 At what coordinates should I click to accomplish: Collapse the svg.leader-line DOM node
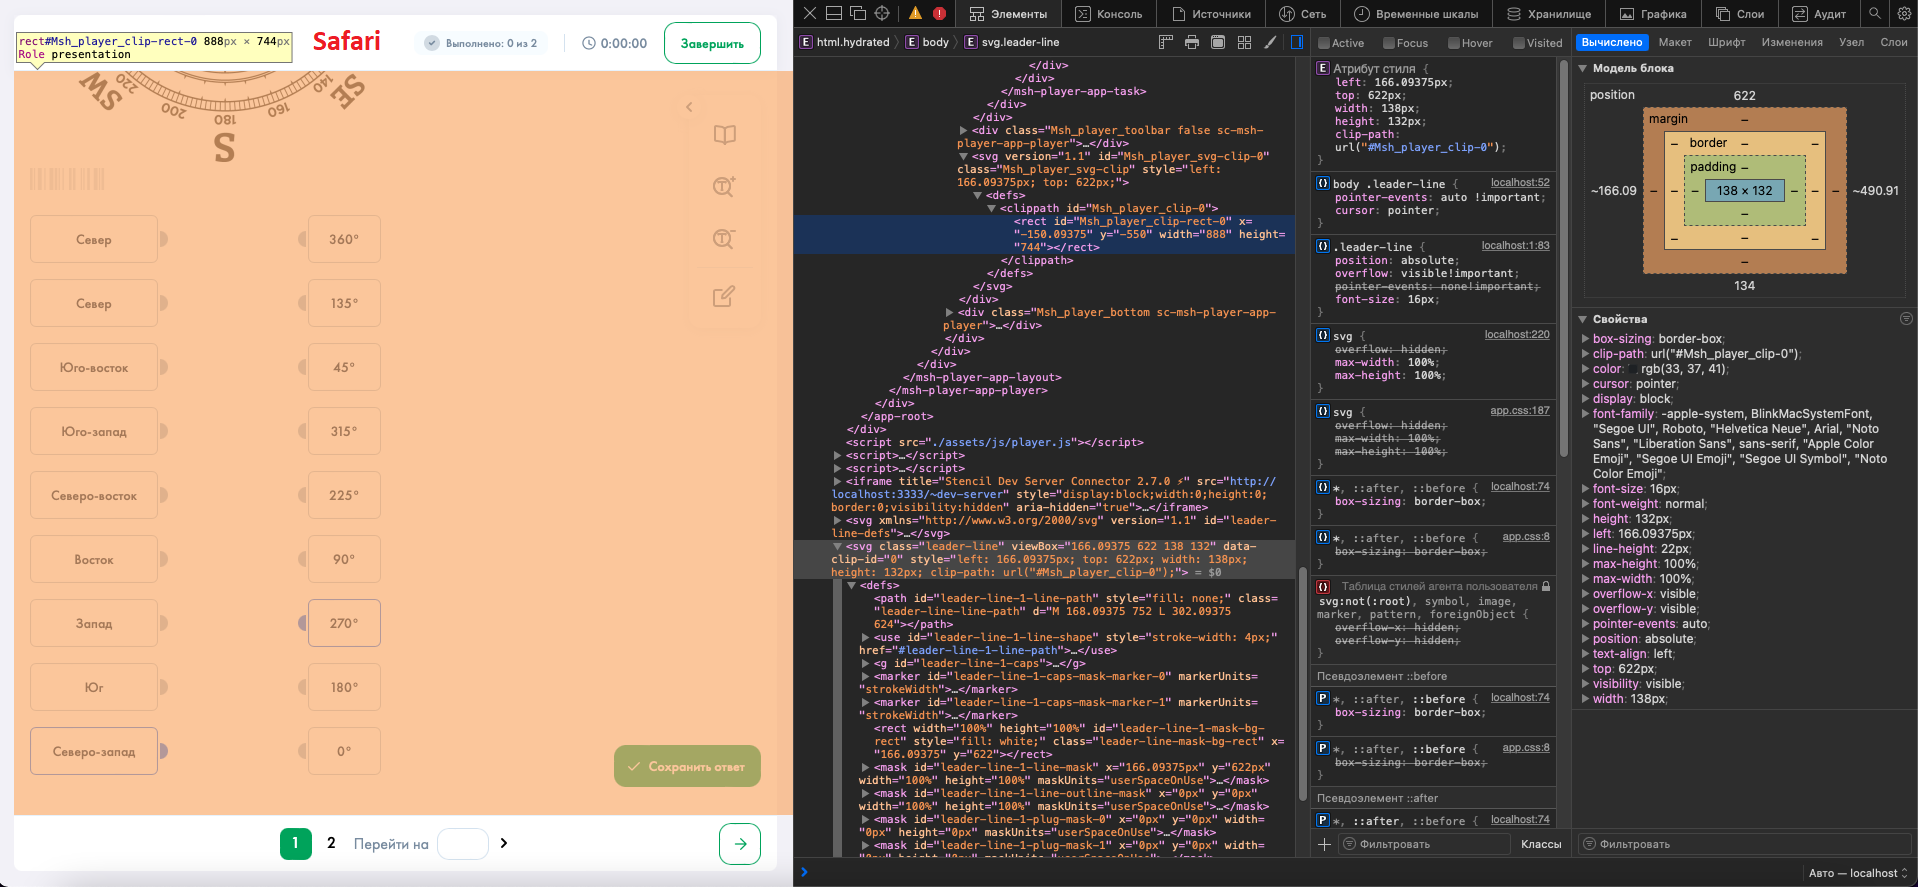point(837,546)
